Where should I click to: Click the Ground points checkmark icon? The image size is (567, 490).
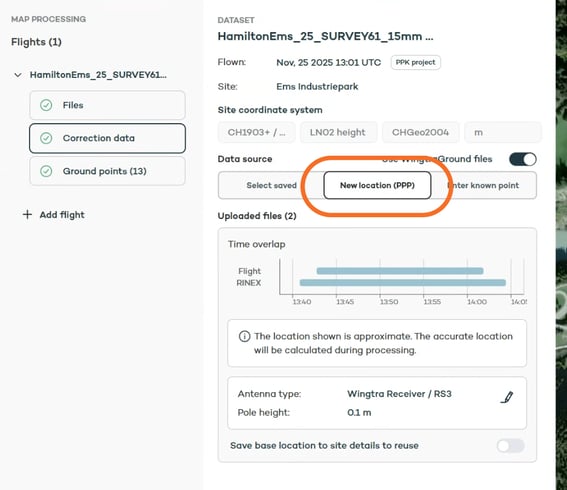pos(46,171)
